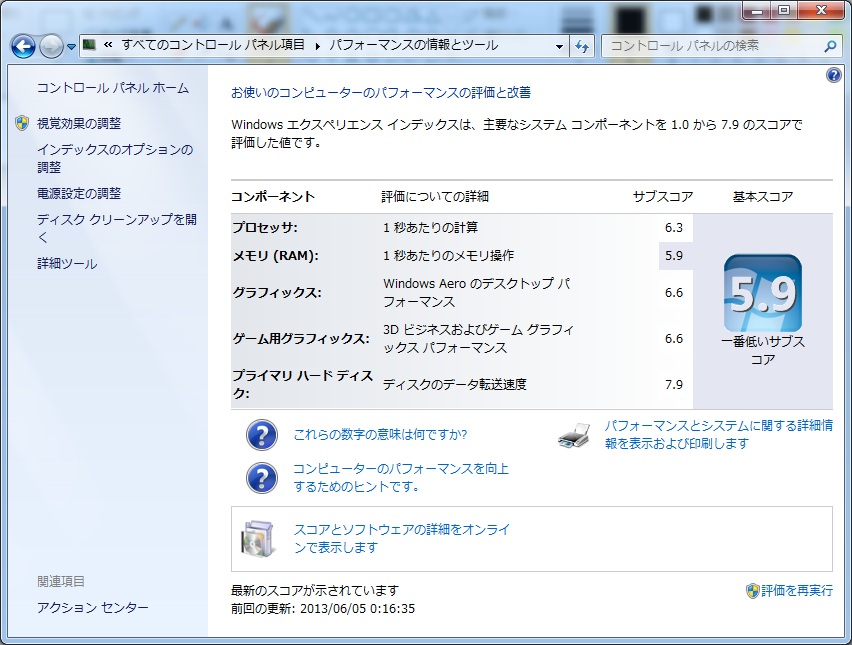Click the refresh button beside address bar
Viewport: 852px width, 645px height.
582,47
